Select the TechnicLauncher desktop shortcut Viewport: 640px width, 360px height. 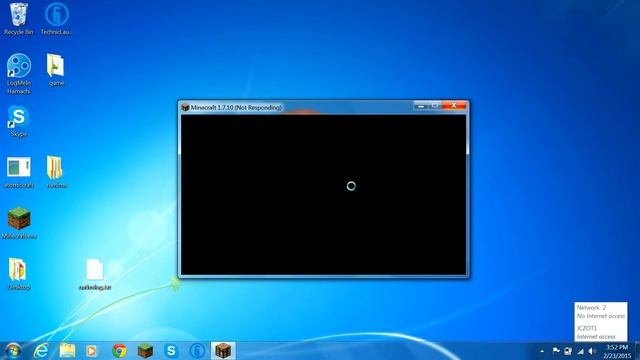pyautogui.click(x=56, y=18)
